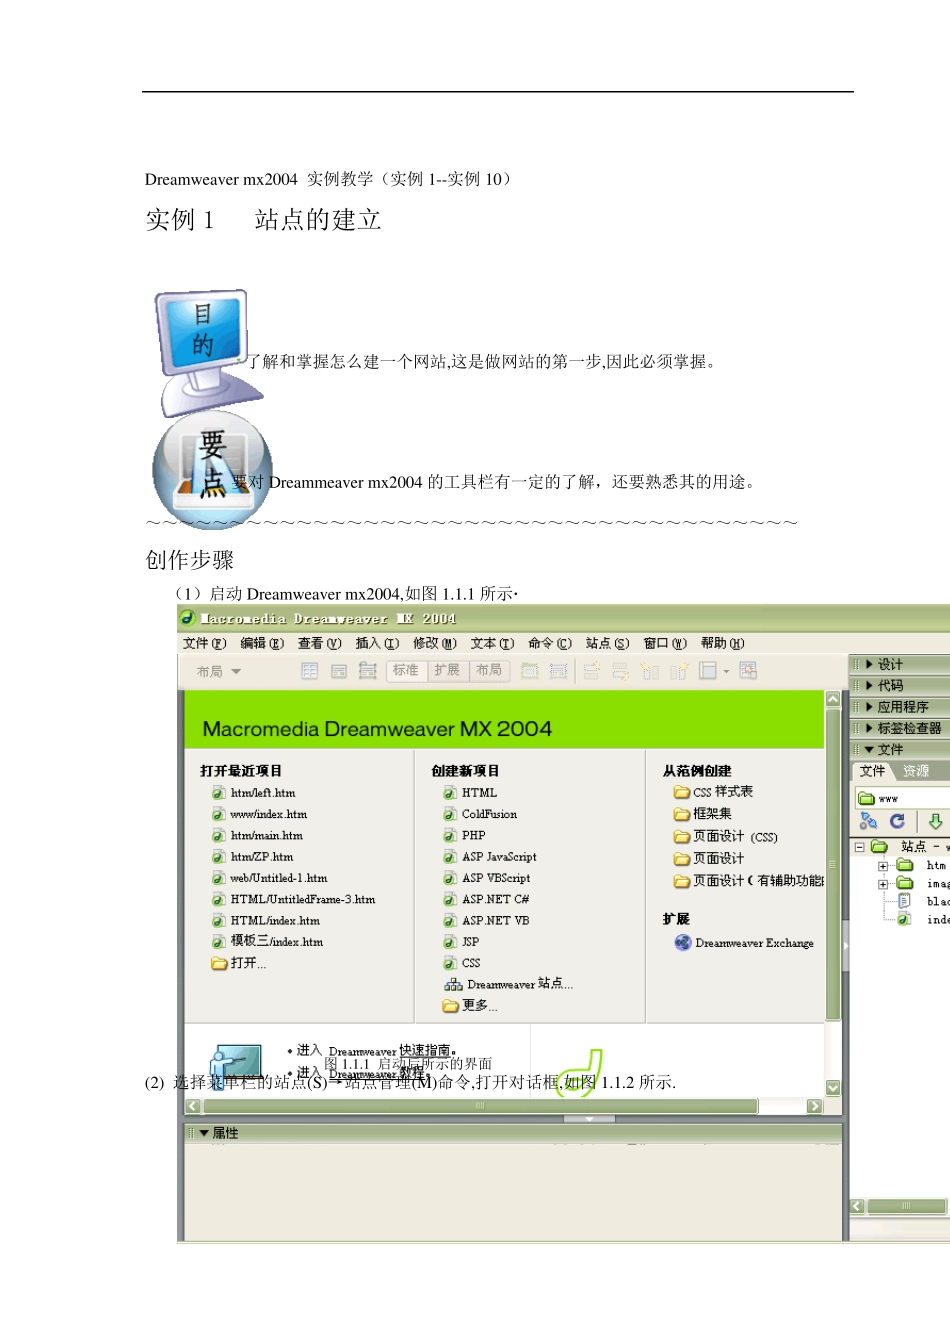Open the 帮助(H) menu
Viewport: 950px width, 1344px height.
(722, 643)
